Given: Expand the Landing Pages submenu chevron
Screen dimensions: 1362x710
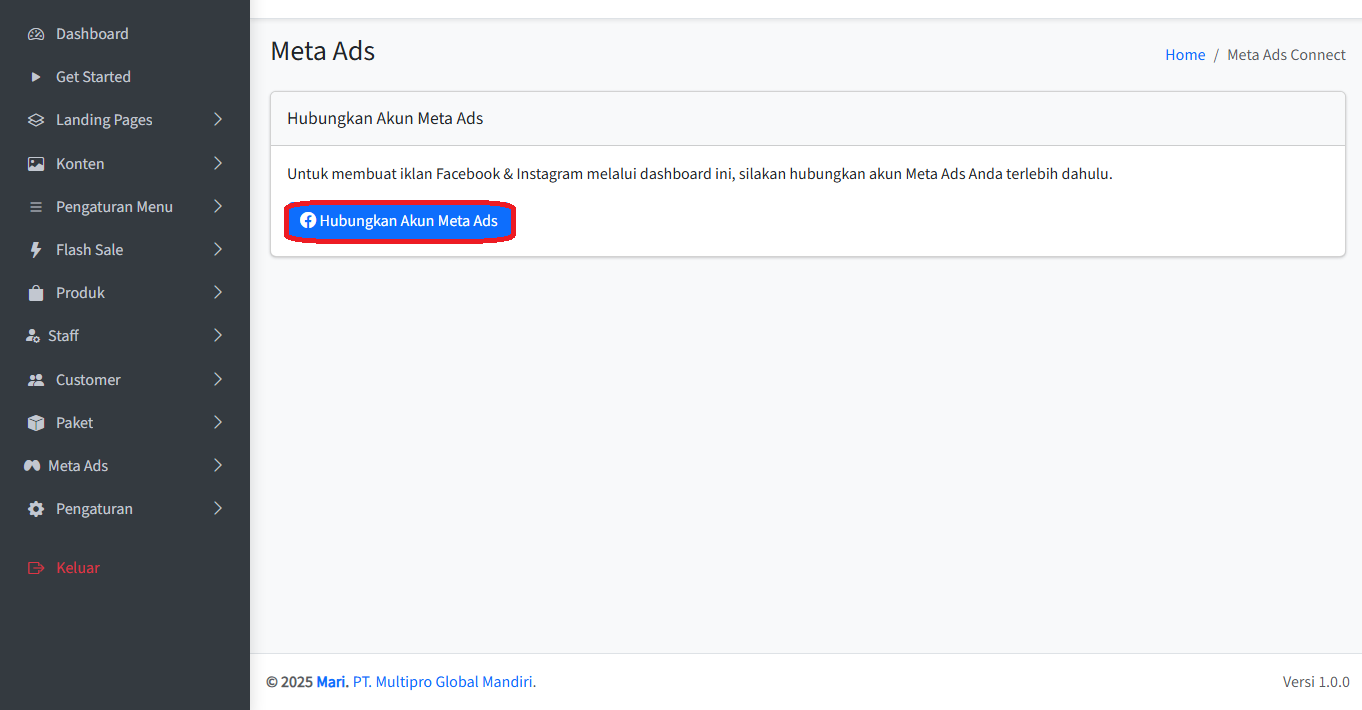Looking at the screenshot, I should pos(218,120).
